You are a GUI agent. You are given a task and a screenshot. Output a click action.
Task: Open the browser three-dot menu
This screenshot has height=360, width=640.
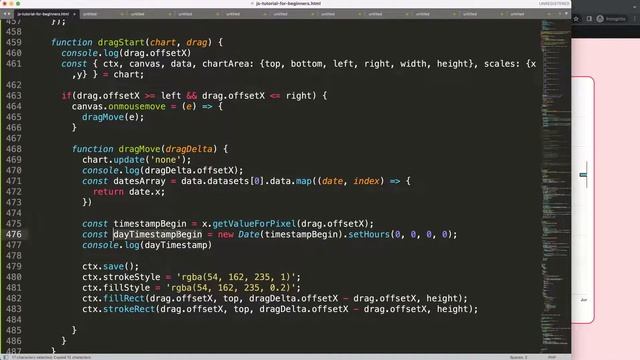635,19
